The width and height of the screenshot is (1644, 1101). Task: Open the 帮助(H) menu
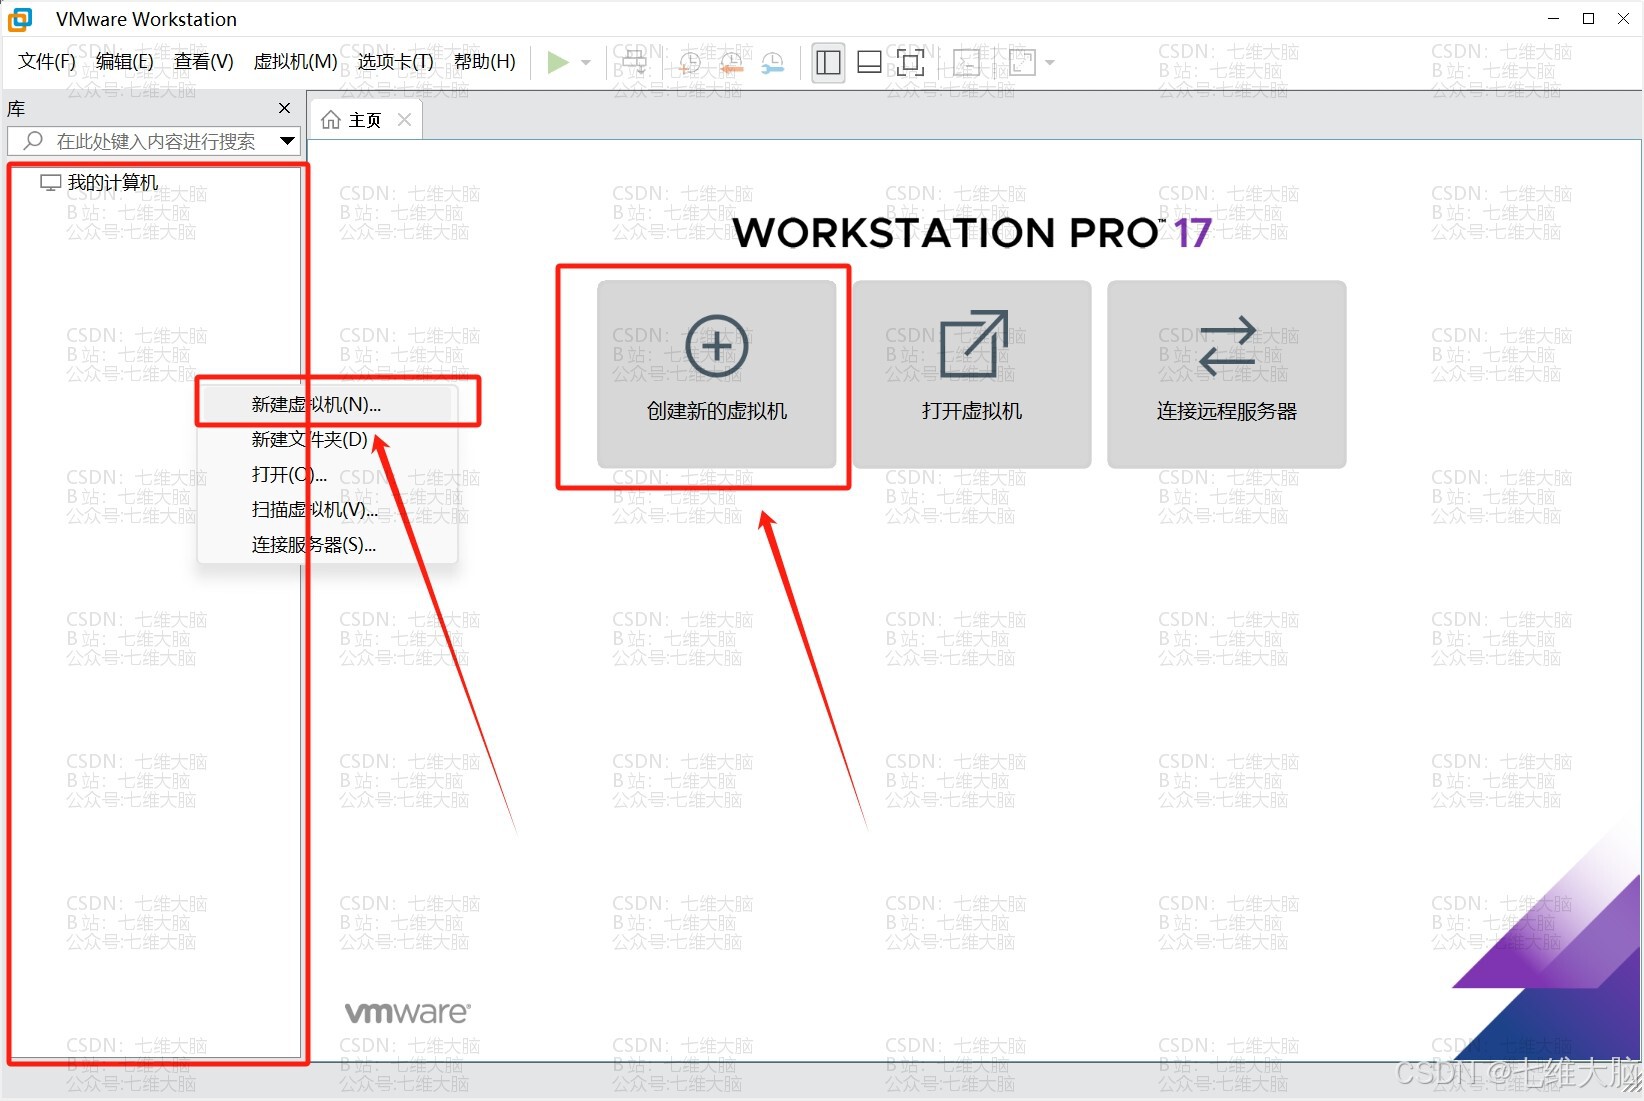(x=485, y=62)
